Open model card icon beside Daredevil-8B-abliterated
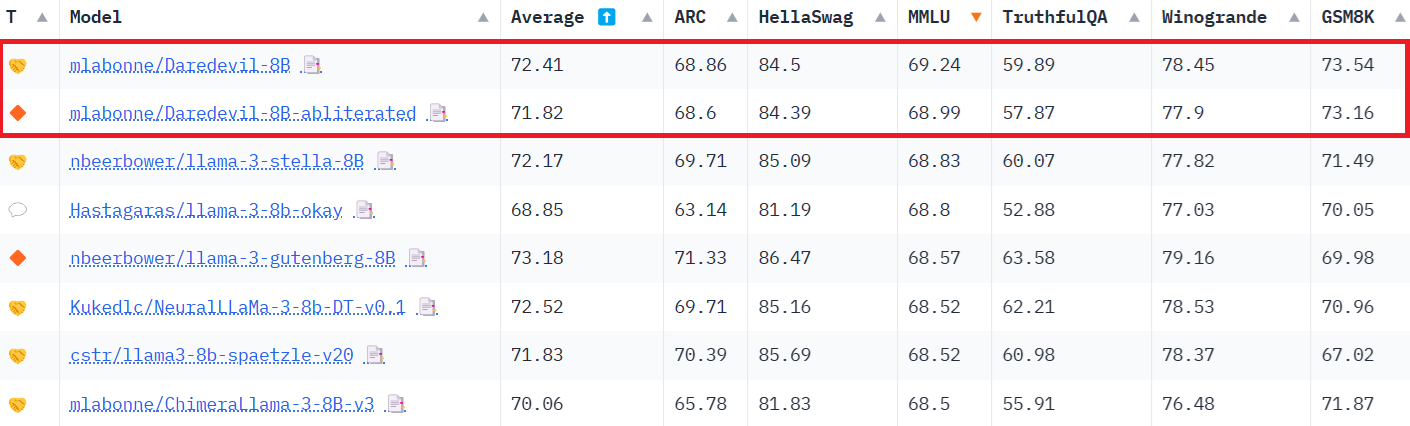The image size is (1410, 426). (x=438, y=113)
